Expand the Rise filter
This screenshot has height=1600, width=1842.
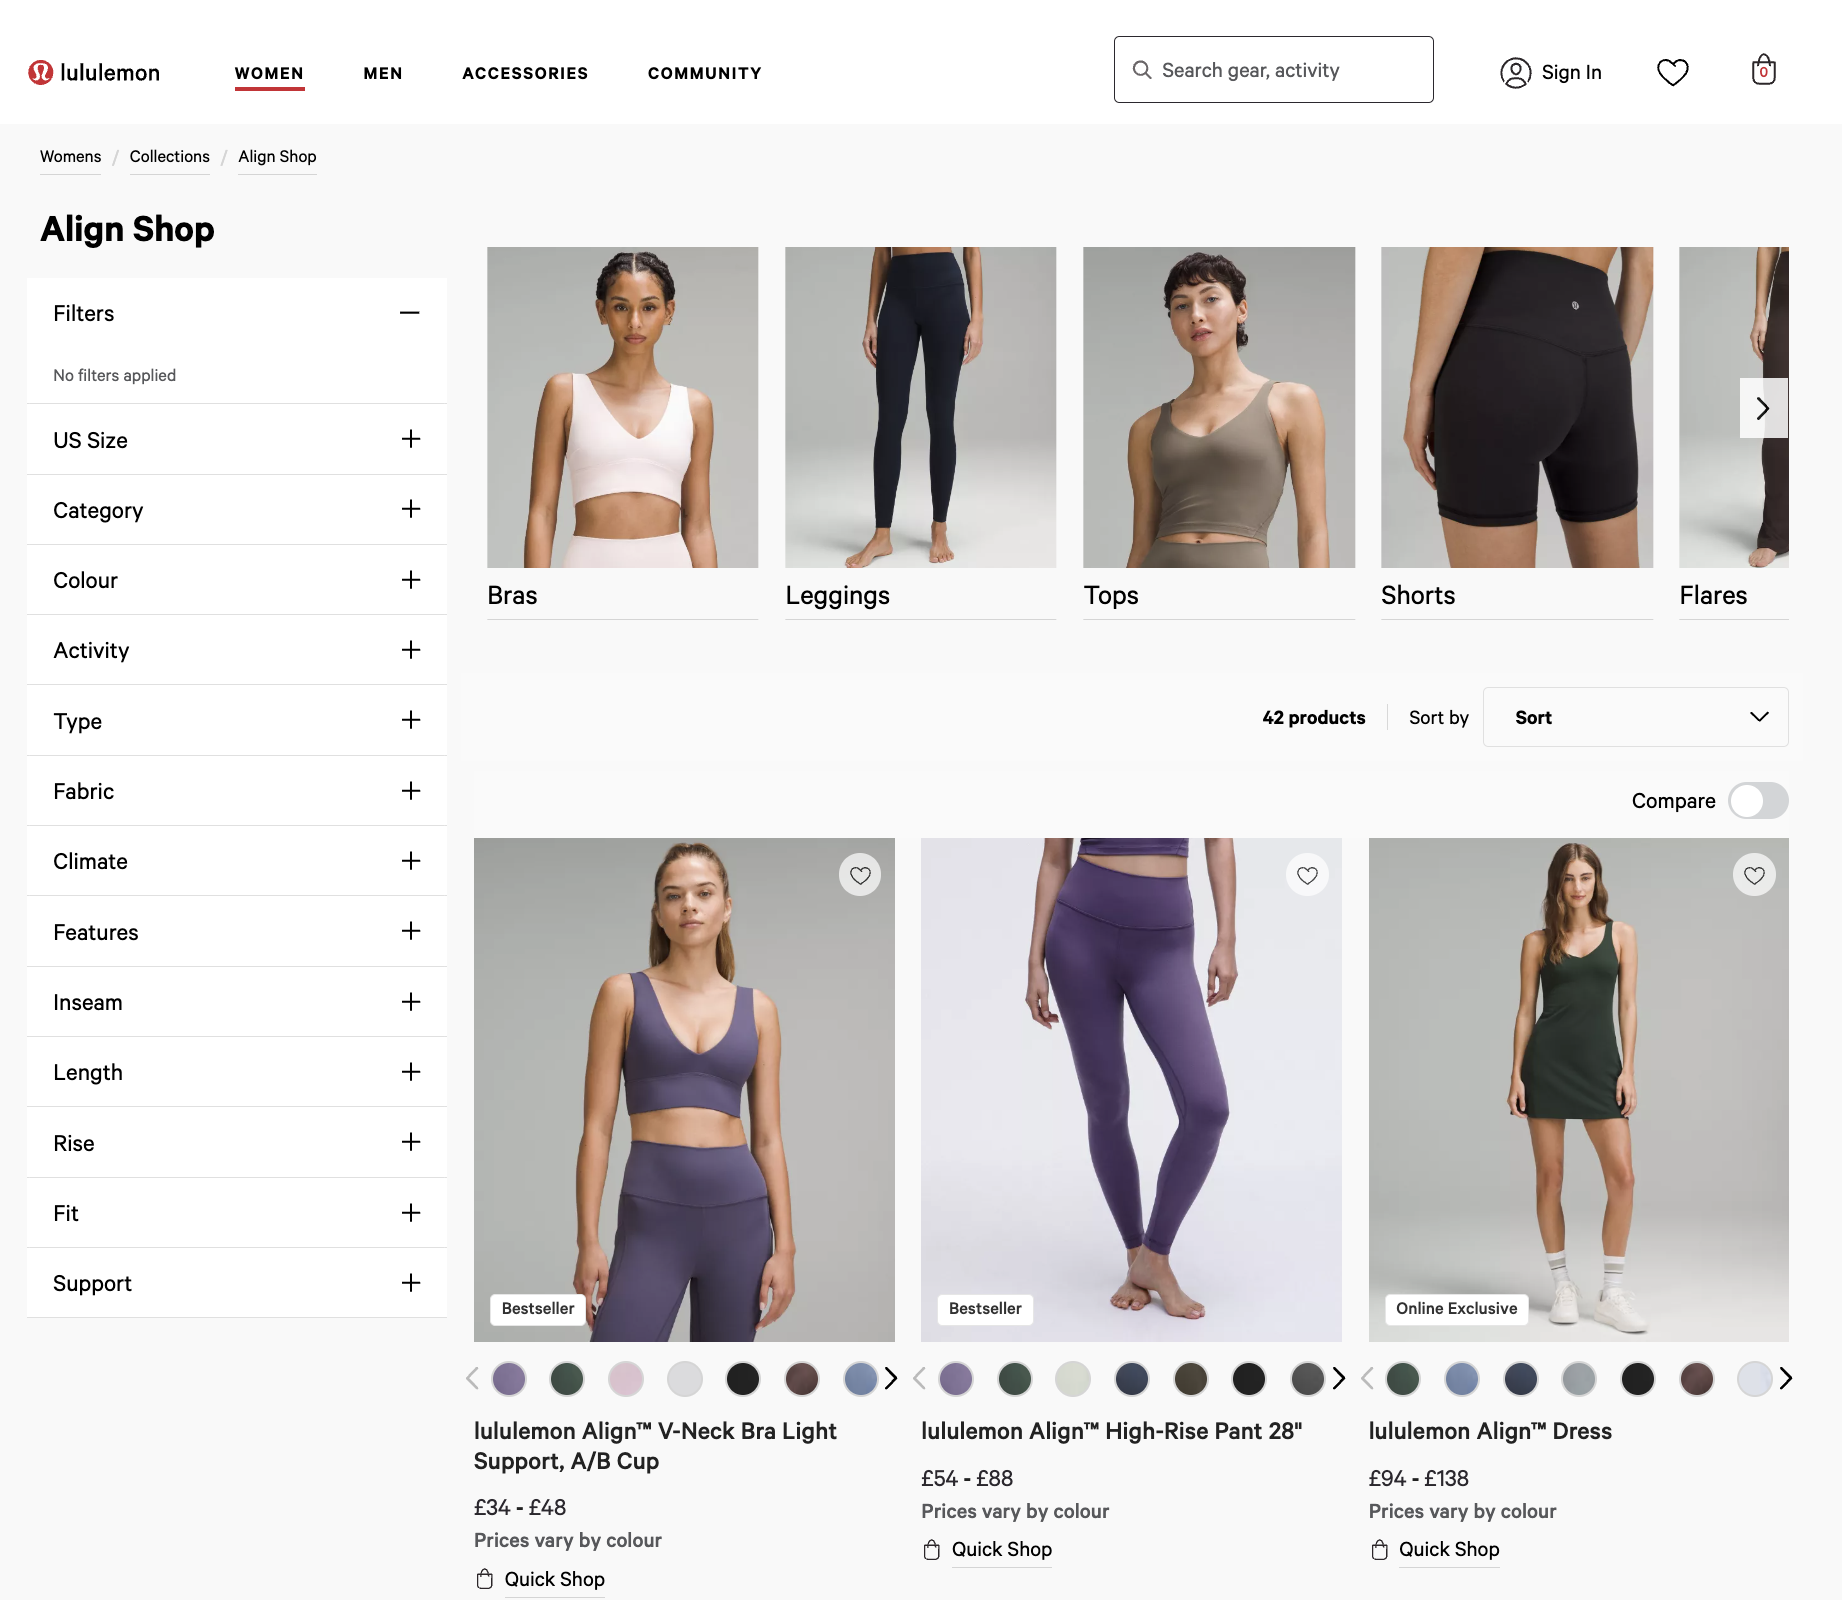pos(237,1143)
